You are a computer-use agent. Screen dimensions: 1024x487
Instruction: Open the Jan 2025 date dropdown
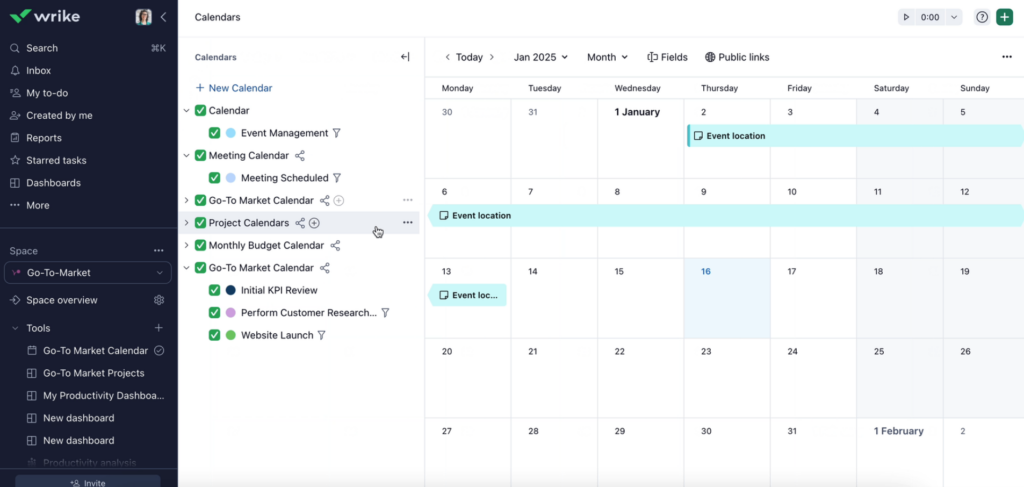pos(541,57)
